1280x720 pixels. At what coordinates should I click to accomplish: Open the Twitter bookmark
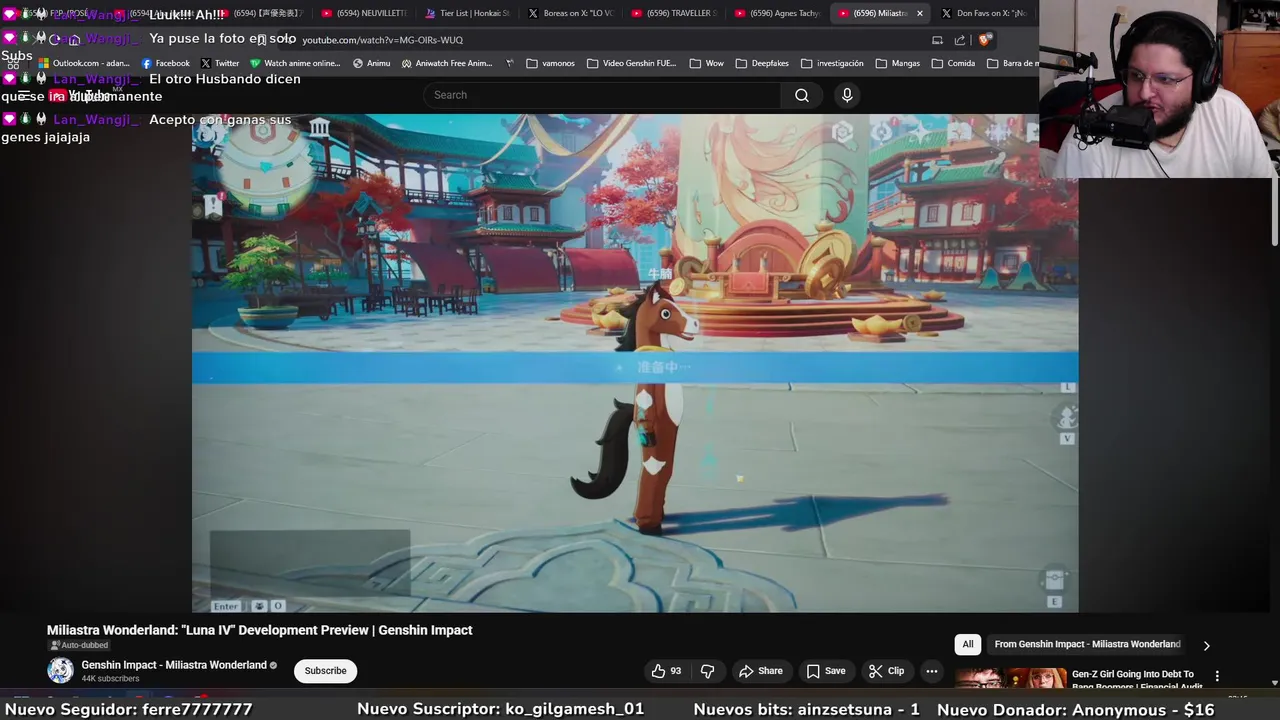coord(220,63)
